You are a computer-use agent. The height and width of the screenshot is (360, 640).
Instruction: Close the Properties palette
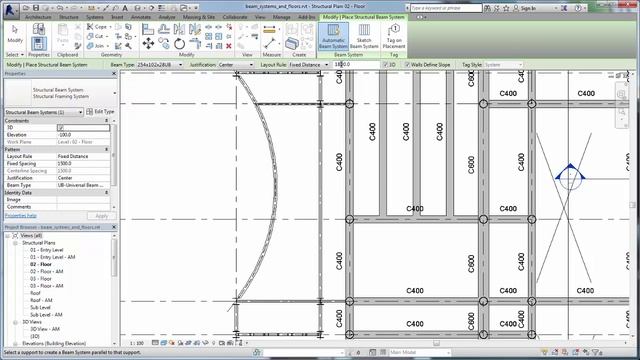[114, 73]
